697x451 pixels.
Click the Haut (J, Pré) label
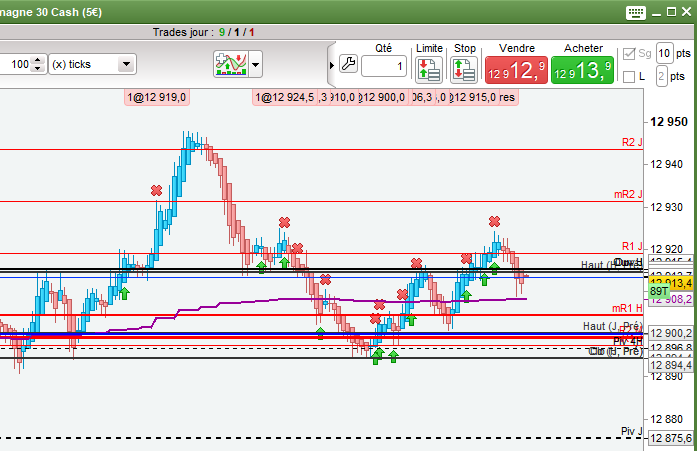click(613, 327)
